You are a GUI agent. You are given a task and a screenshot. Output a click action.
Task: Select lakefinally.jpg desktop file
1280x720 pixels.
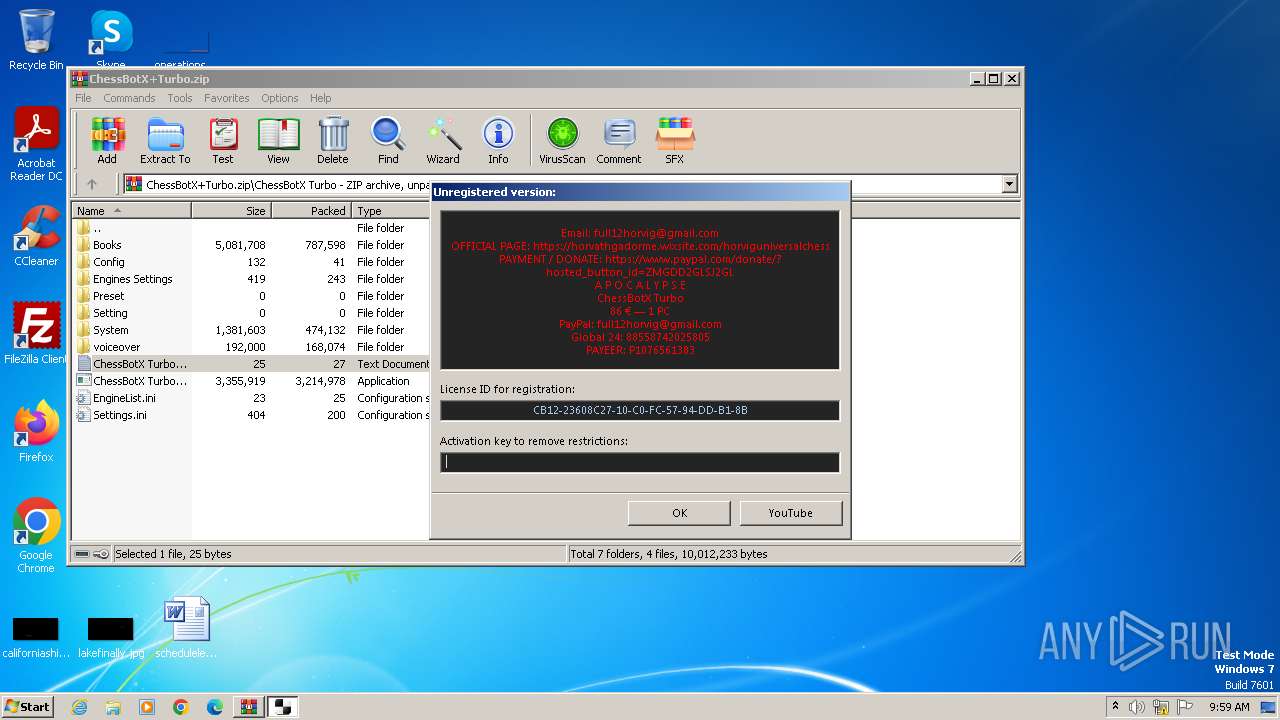pyautogui.click(x=111, y=637)
